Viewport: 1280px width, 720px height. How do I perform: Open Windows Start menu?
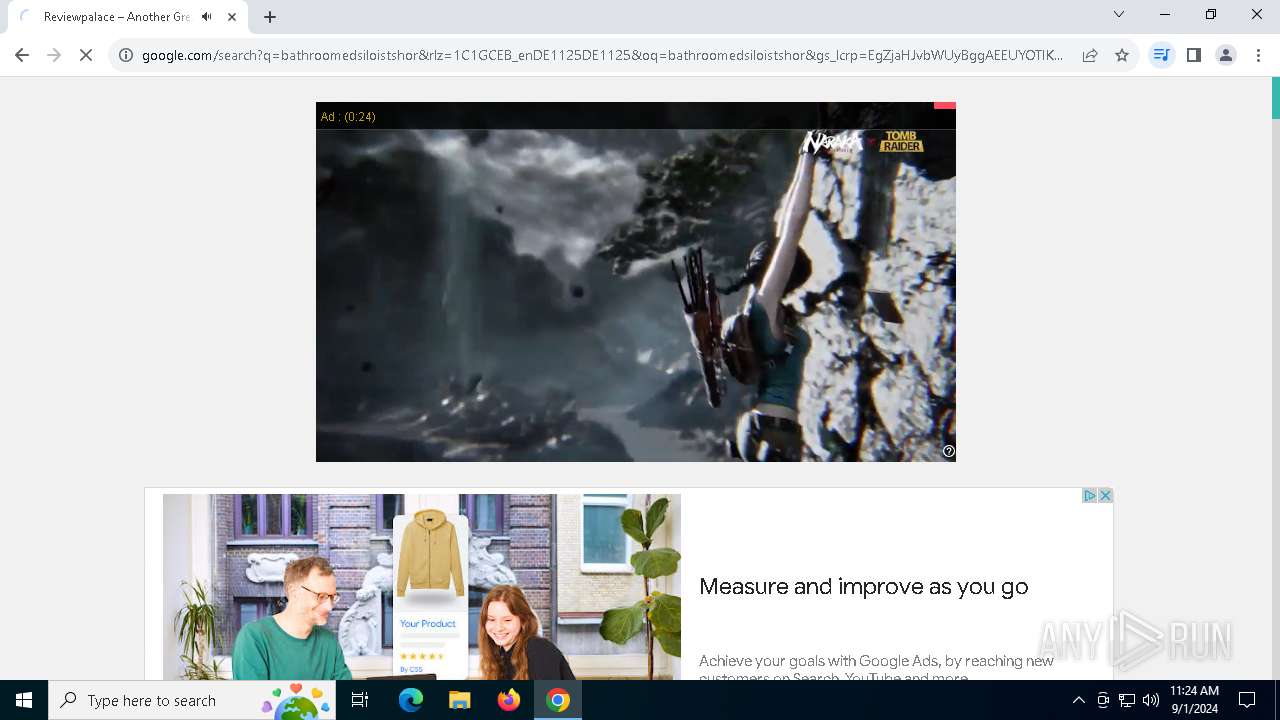(24, 700)
